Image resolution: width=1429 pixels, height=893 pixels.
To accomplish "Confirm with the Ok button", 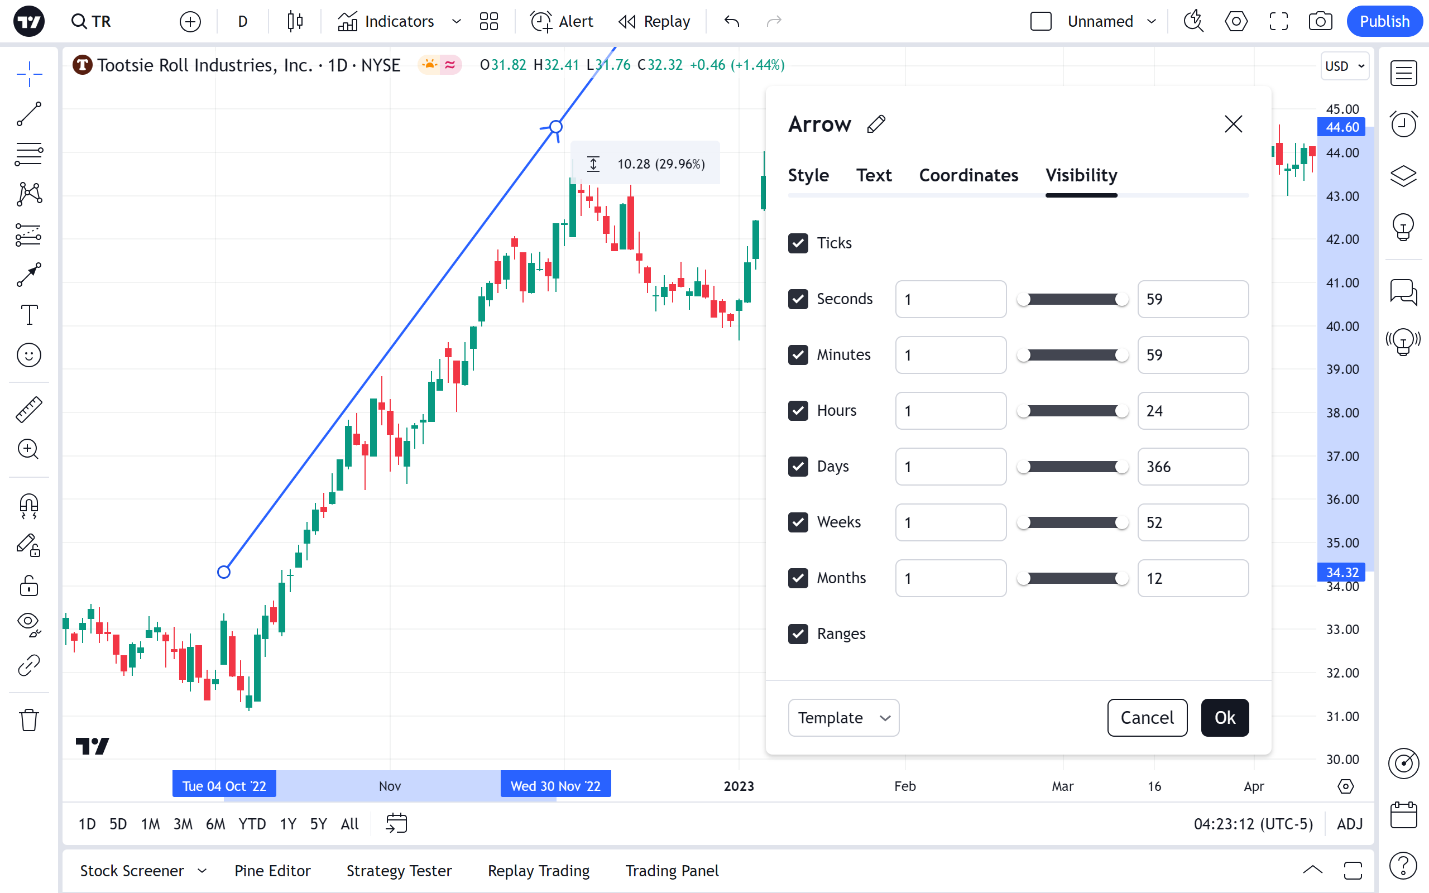I will pyautogui.click(x=1225, y=718).
